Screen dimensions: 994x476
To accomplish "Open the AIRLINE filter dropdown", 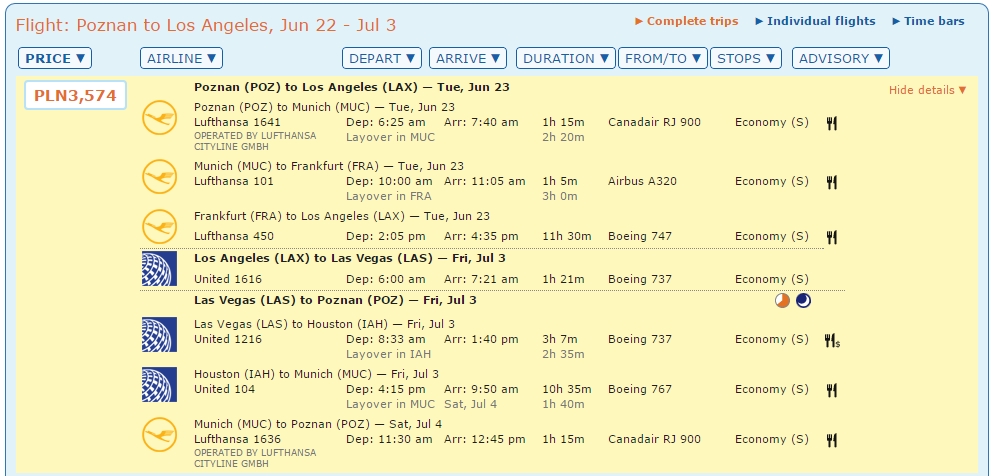I will pyautogui.click(x=181, y=58).
